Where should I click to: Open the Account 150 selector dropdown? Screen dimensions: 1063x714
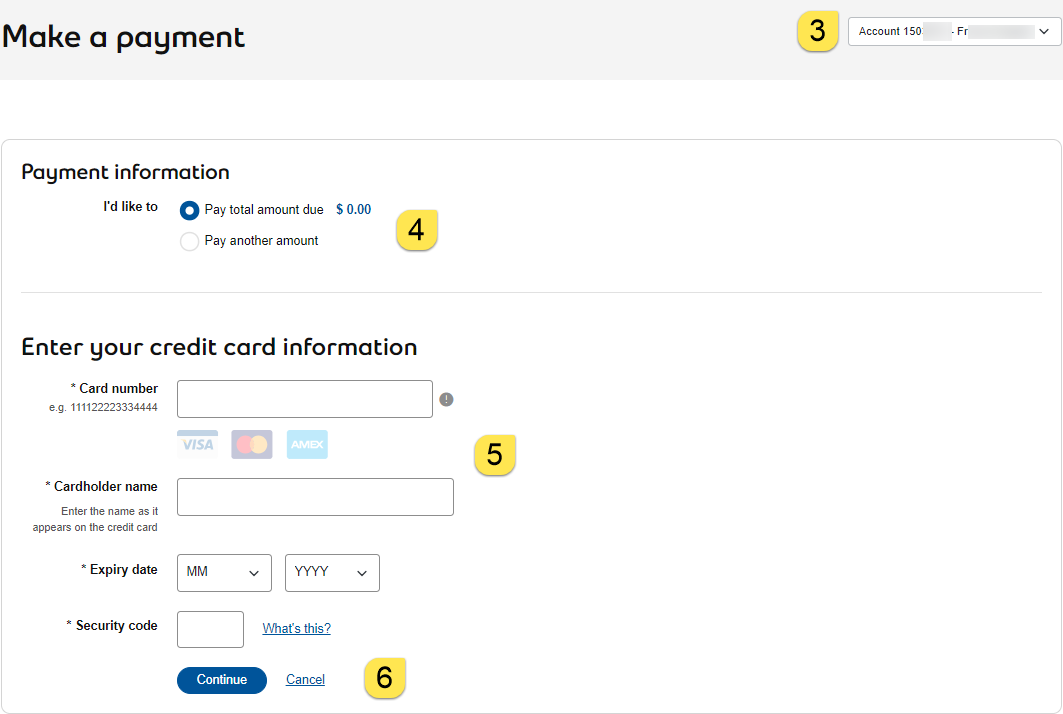(953, 31)
